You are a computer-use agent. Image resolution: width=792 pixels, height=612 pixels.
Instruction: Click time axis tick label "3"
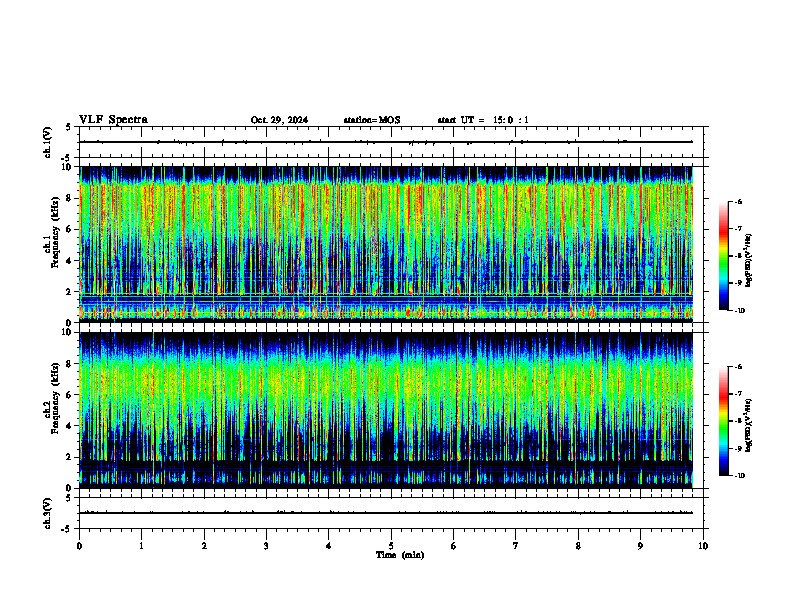point(266,546)
